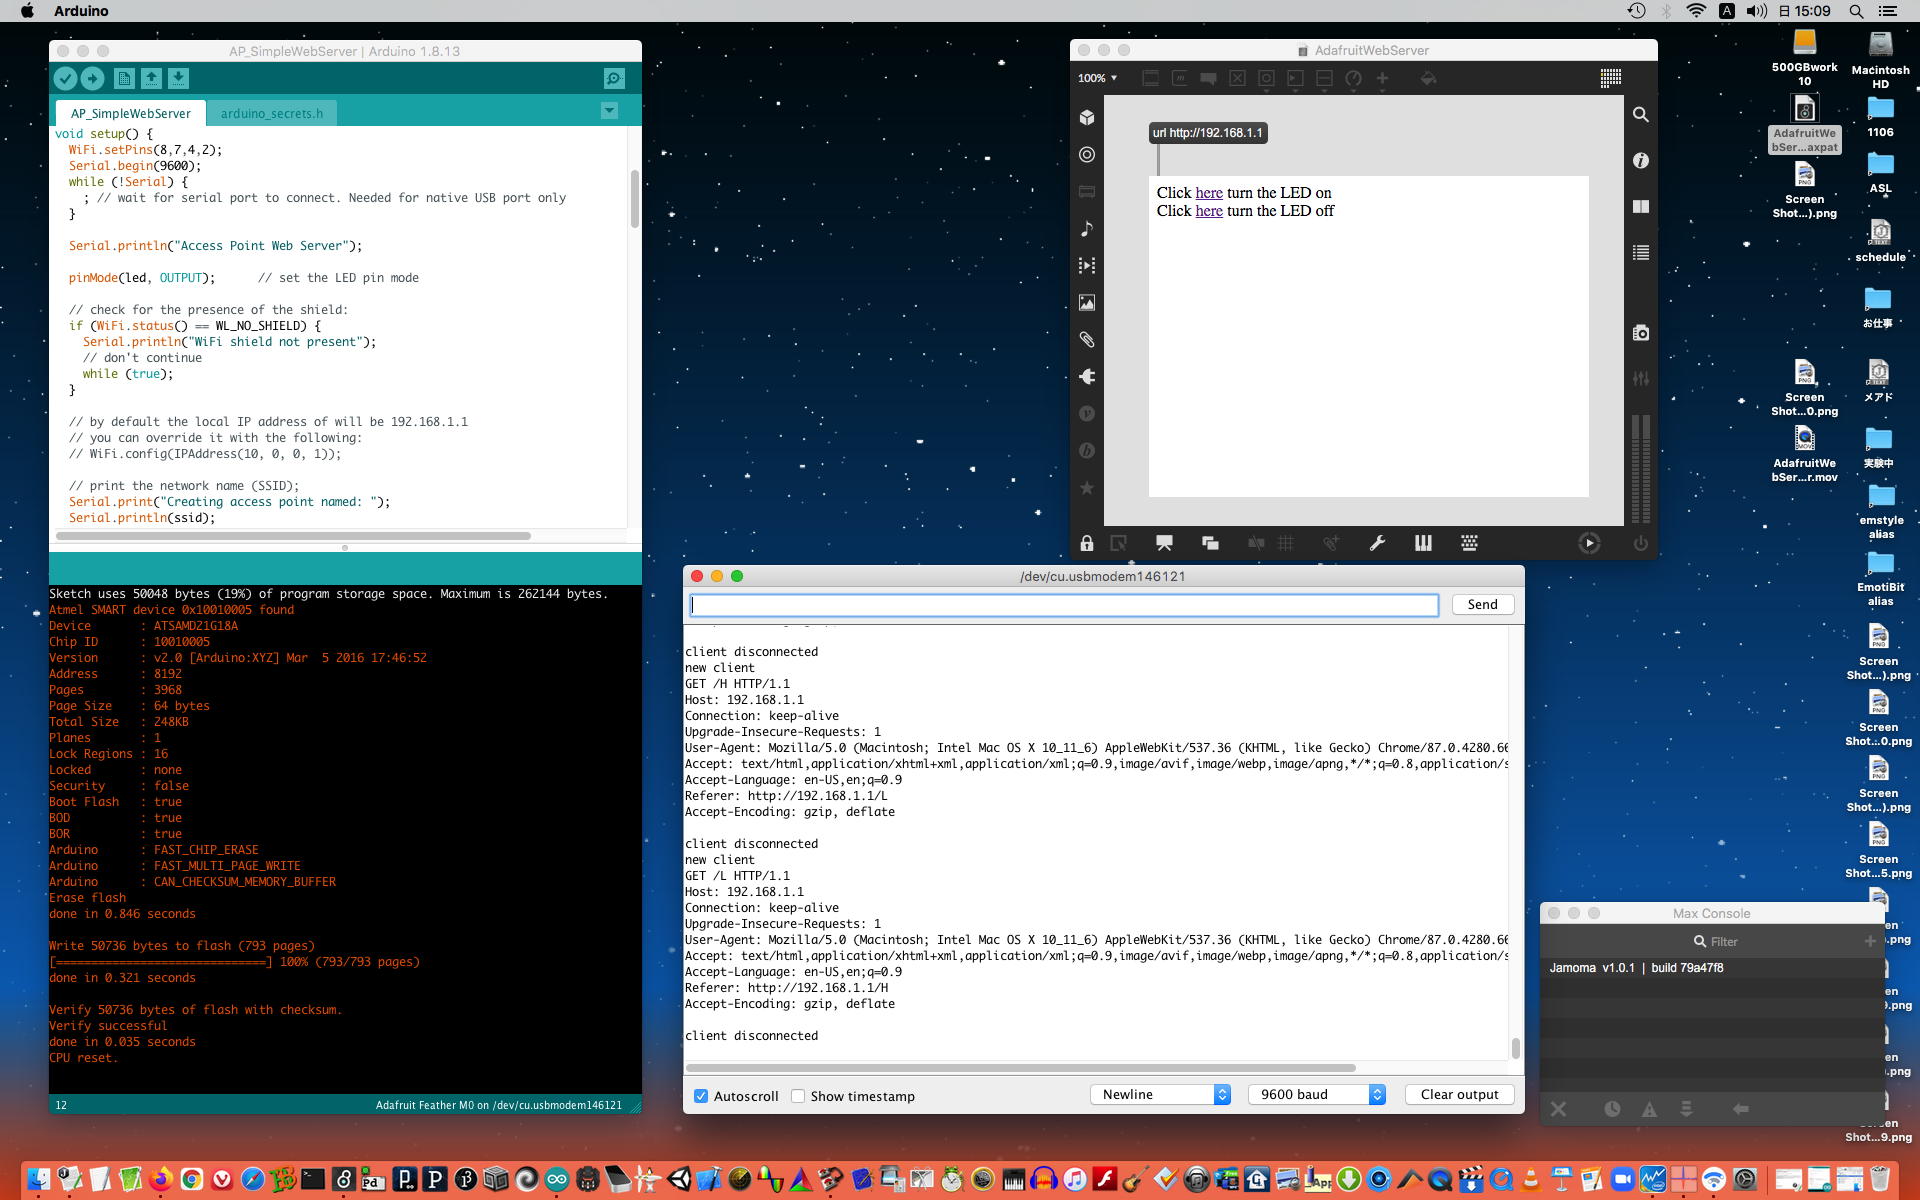Expand the Arduino tab menu arrow

click(x=609, y=111)
